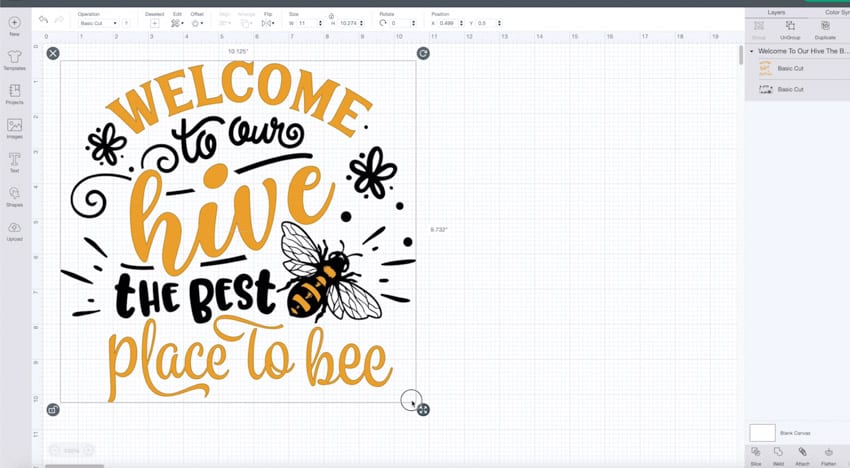Open the Operation Basic Cut dropdown
The width and height of the screenshot is (850, 468).
pos(100,23)
